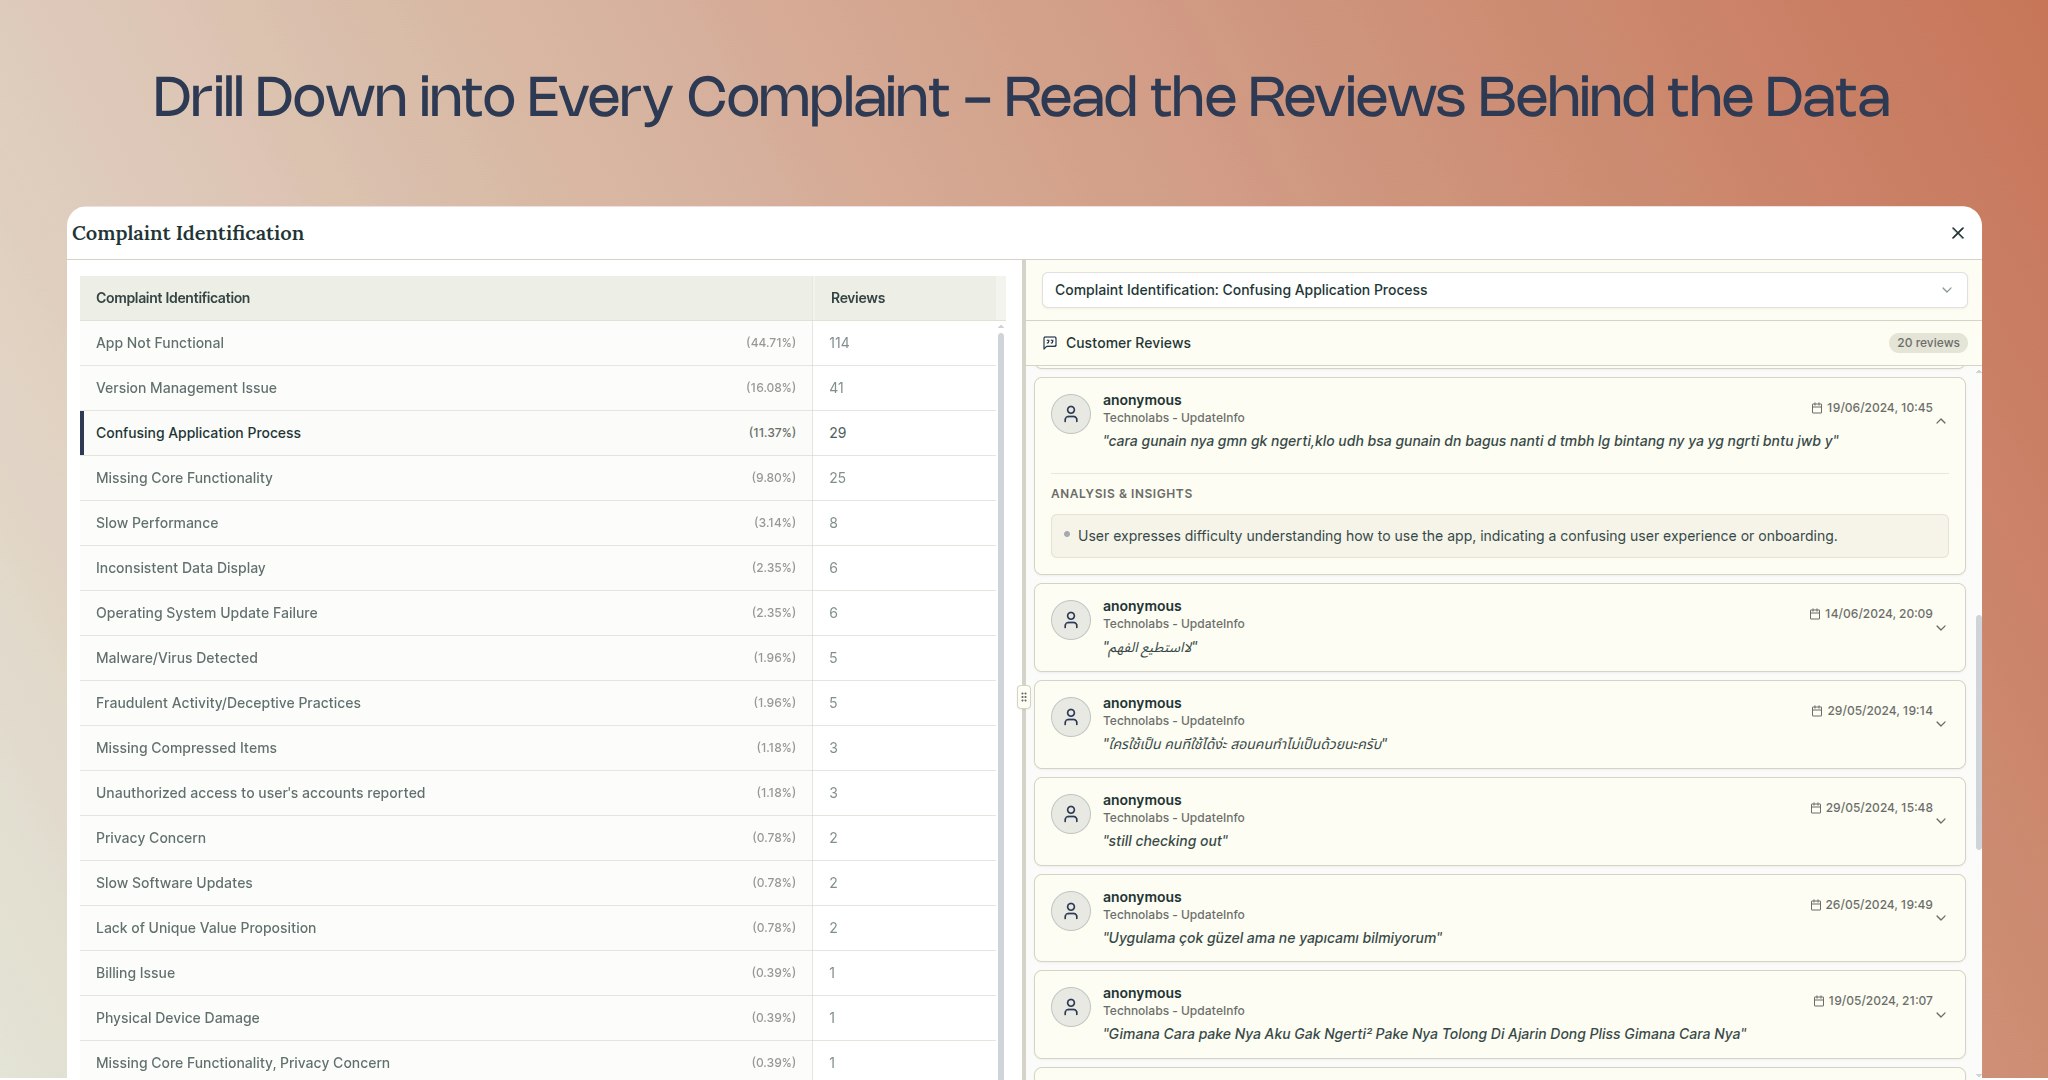Click calendar icon beside 19/06/2024, 10:45
This screenshot has width=2048, height=1080.
pyautogui.click(x=1816, y=408)
